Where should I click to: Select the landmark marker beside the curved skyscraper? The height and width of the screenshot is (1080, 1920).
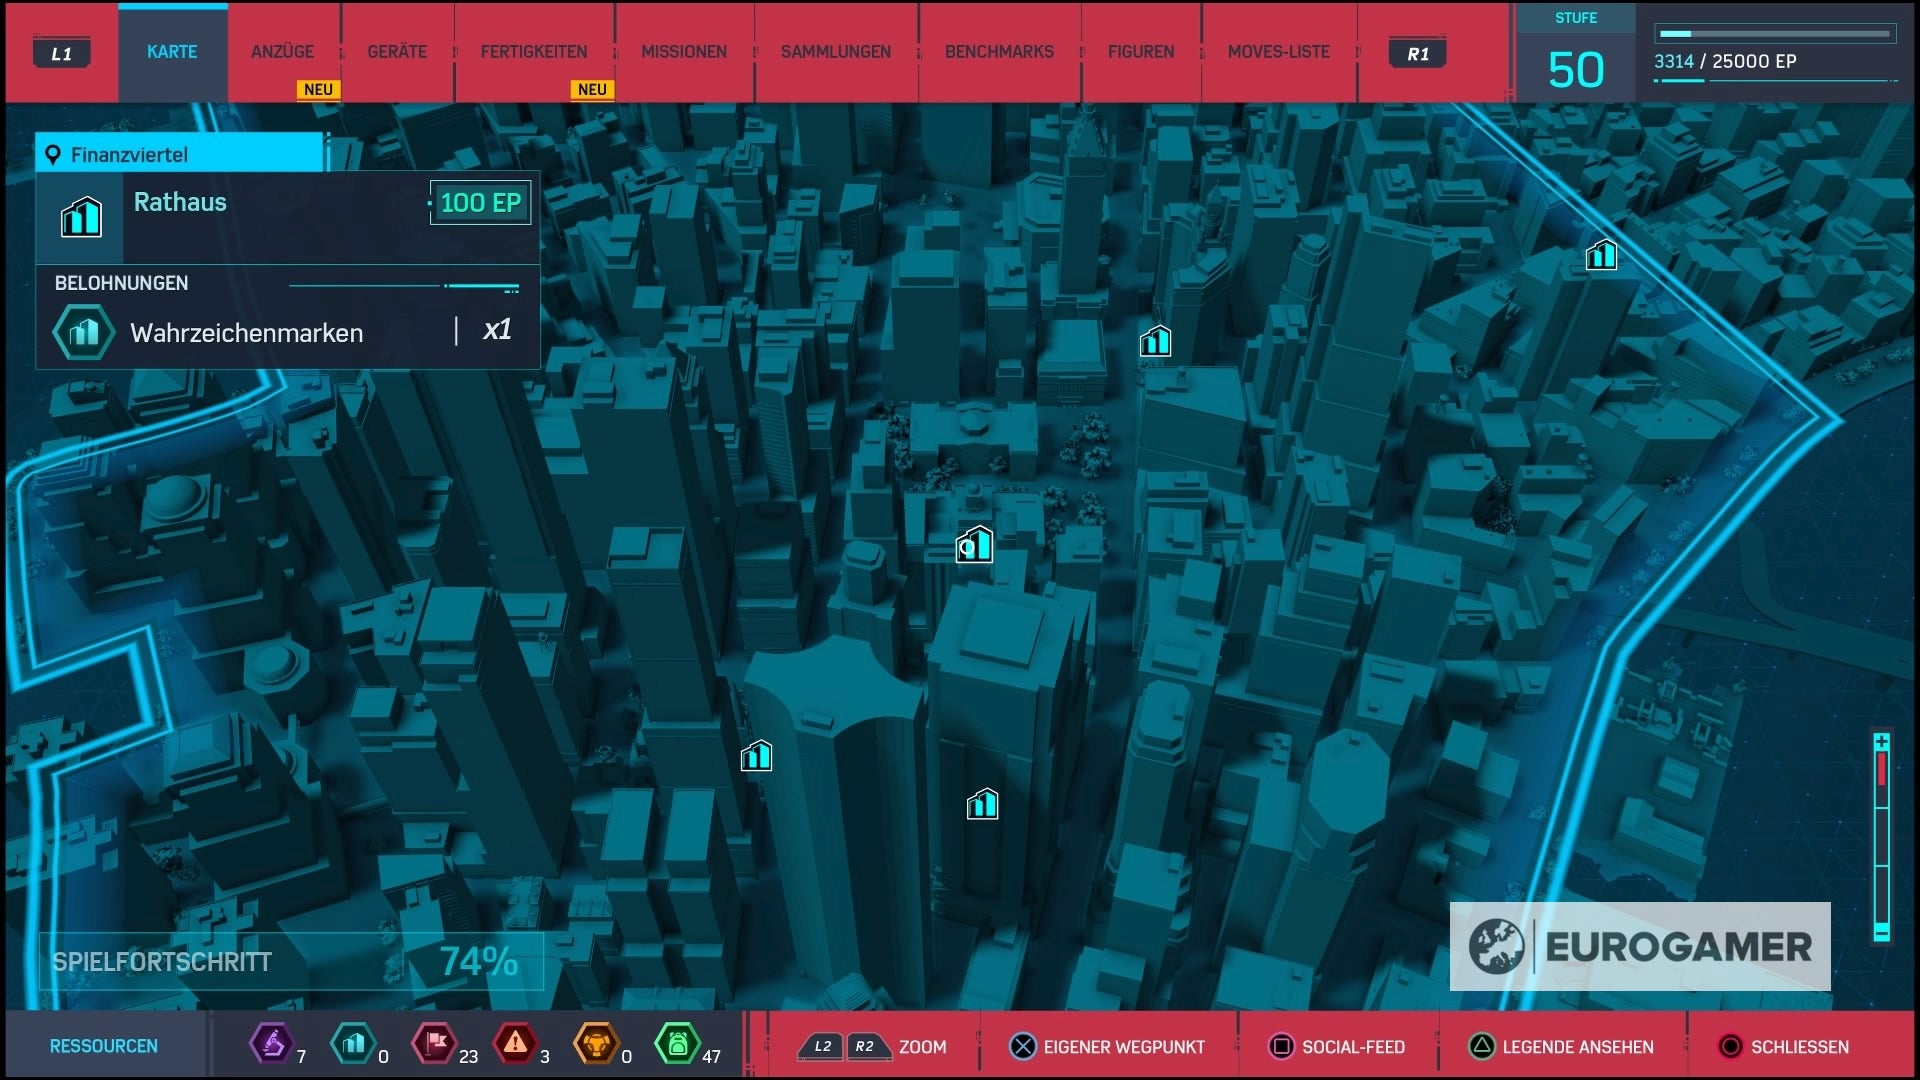coord(756,755)
